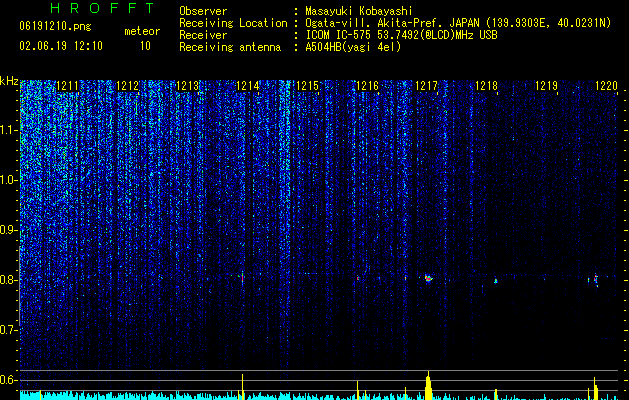Select the observer name Masayuki Kobayashi
This screenshot has width=629, height=400.
pyautogui.click(x=358, y=11)
